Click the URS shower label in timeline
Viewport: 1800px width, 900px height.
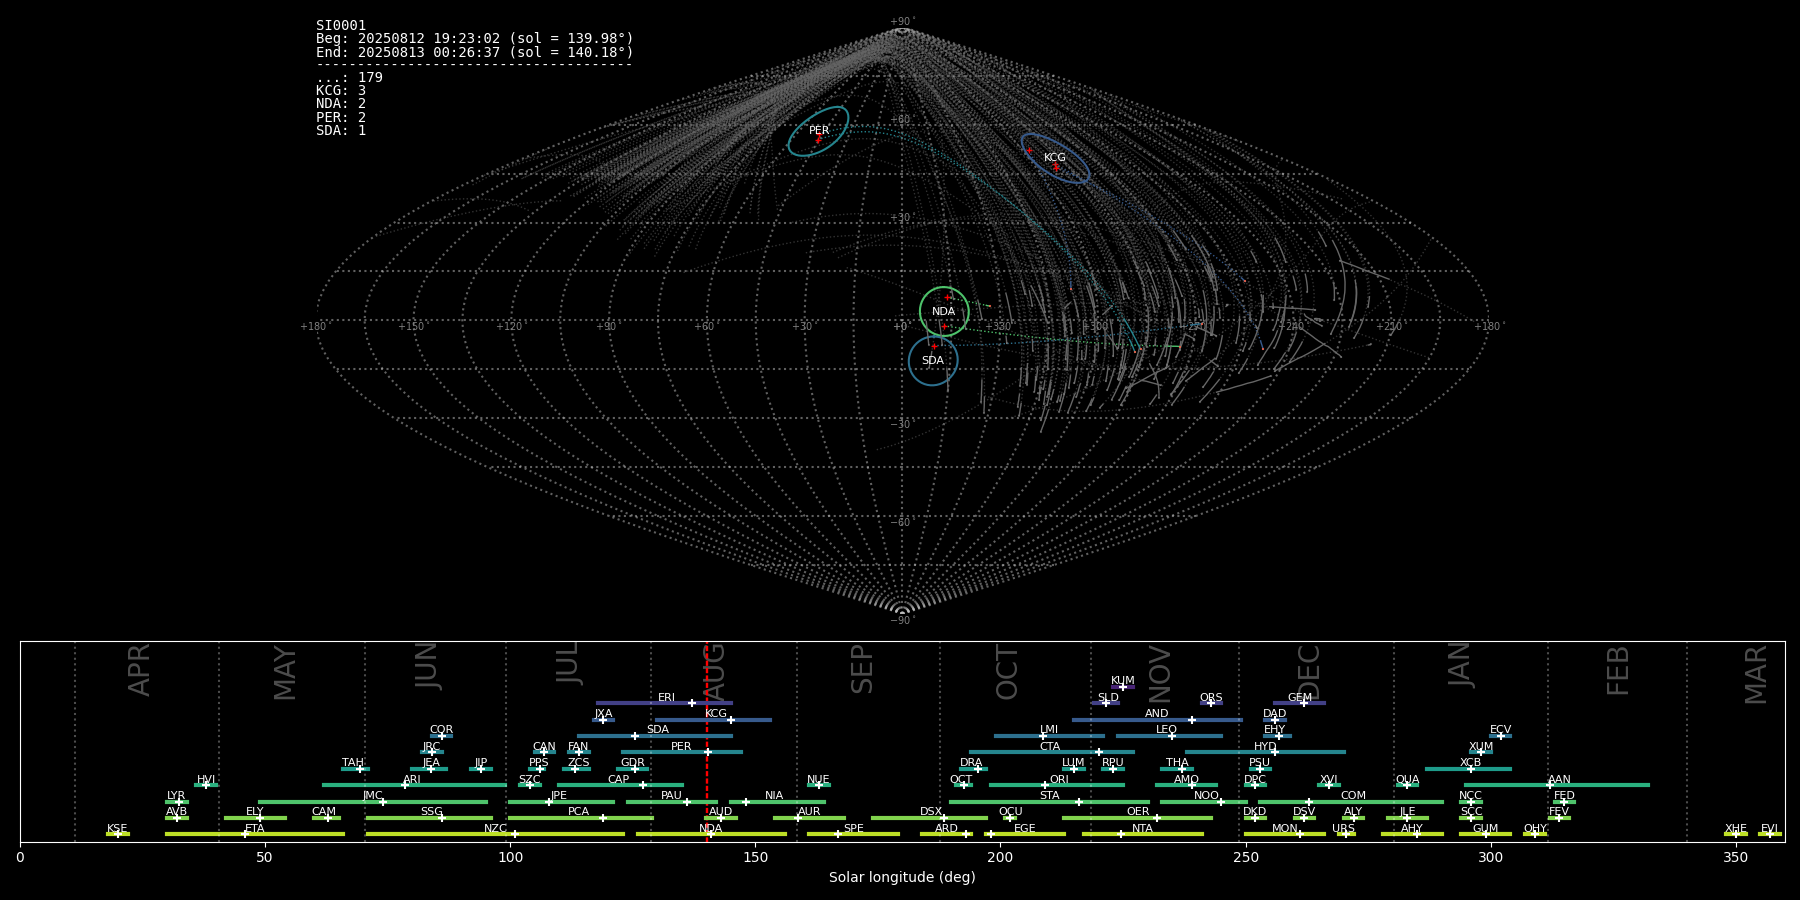1343,829
